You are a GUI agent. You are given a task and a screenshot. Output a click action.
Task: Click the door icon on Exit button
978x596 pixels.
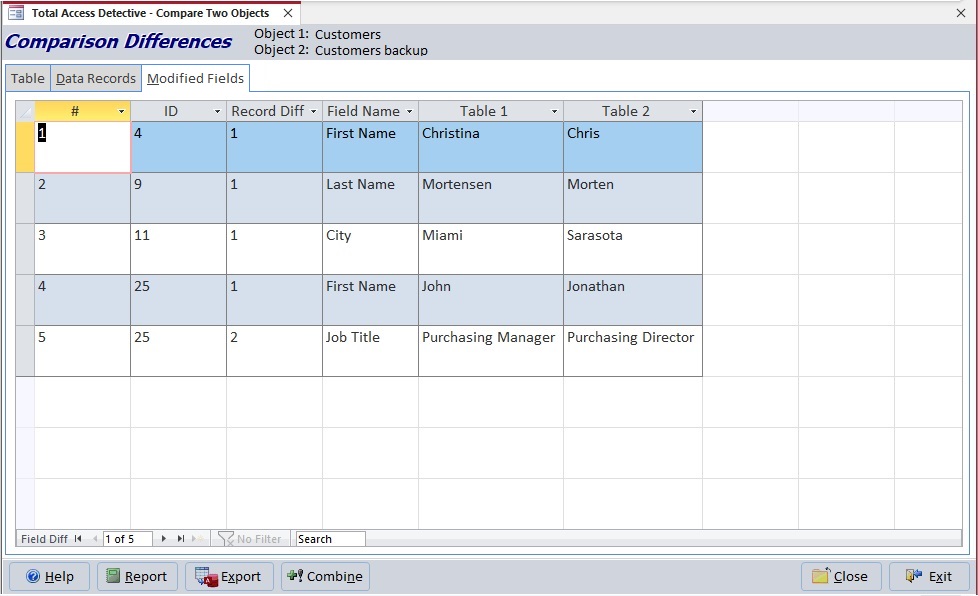913,576
